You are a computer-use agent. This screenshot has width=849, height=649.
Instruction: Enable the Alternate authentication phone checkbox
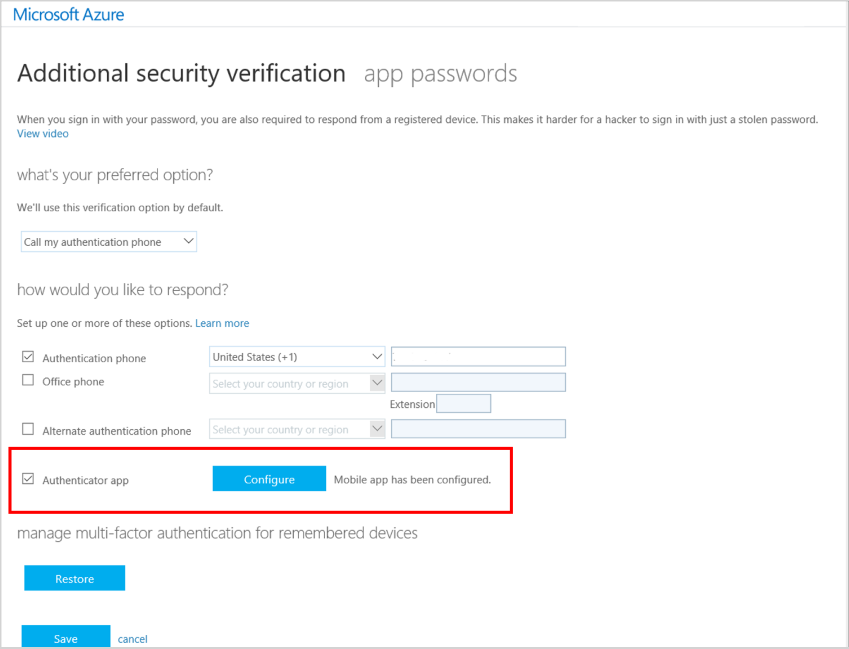pos(28,430)
